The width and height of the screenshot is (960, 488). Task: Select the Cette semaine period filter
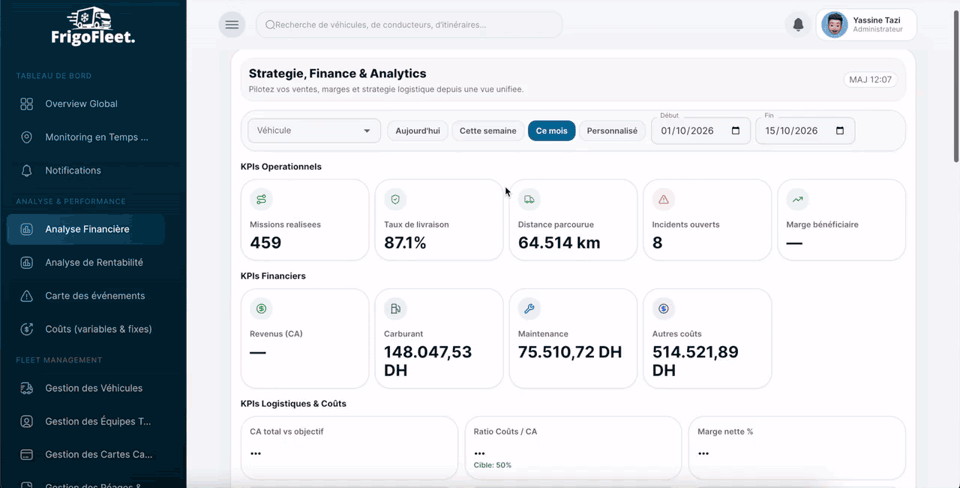[x=488, y=131]
